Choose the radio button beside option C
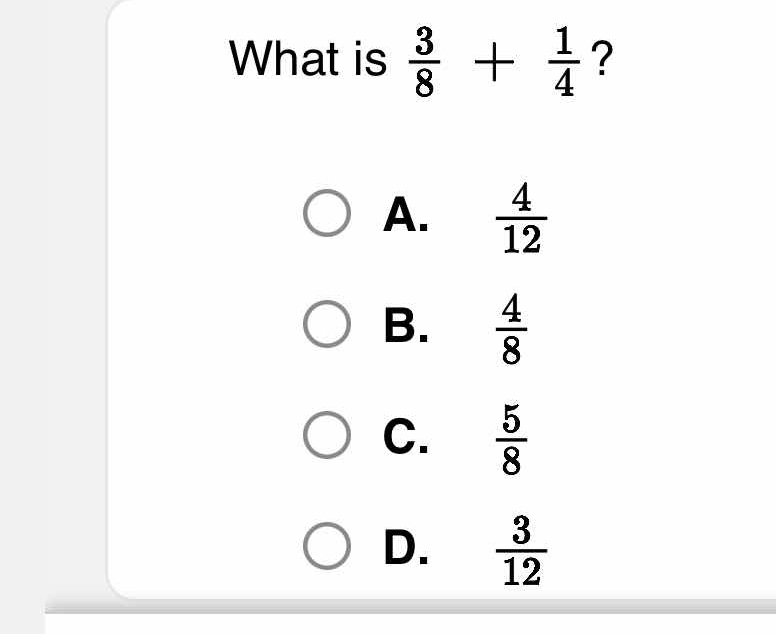This screenshot has width=776, height=634. point(327,435)
